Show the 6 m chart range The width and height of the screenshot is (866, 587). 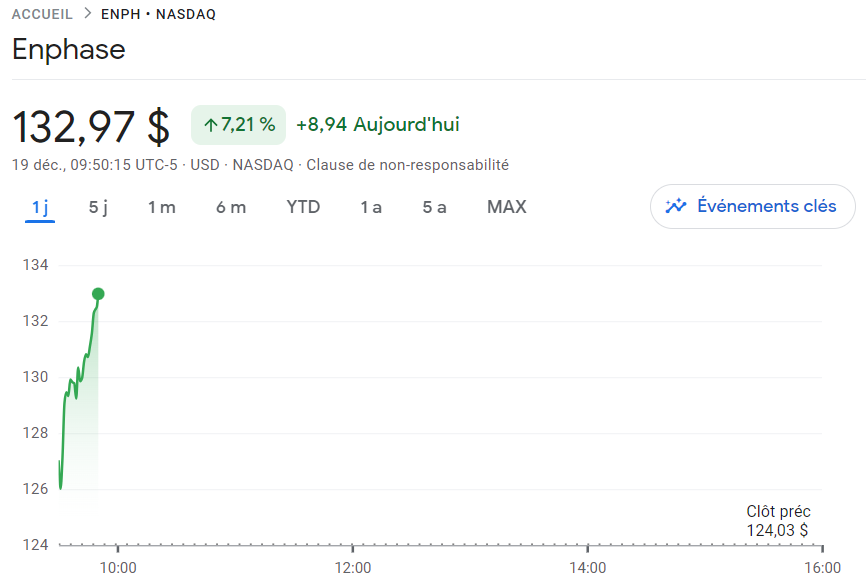pos(231,207)
